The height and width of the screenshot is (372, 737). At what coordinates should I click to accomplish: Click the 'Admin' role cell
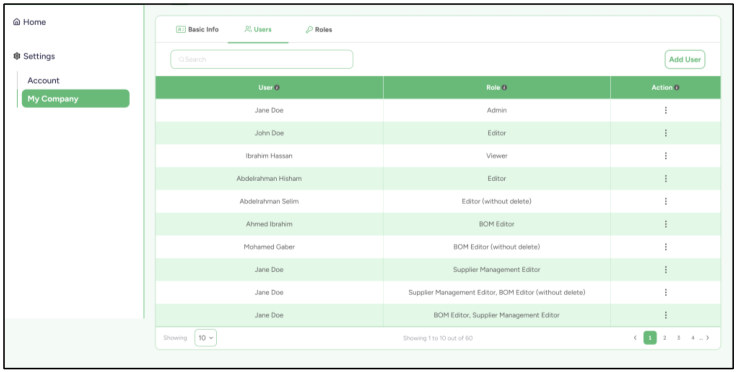coord(497,111)
